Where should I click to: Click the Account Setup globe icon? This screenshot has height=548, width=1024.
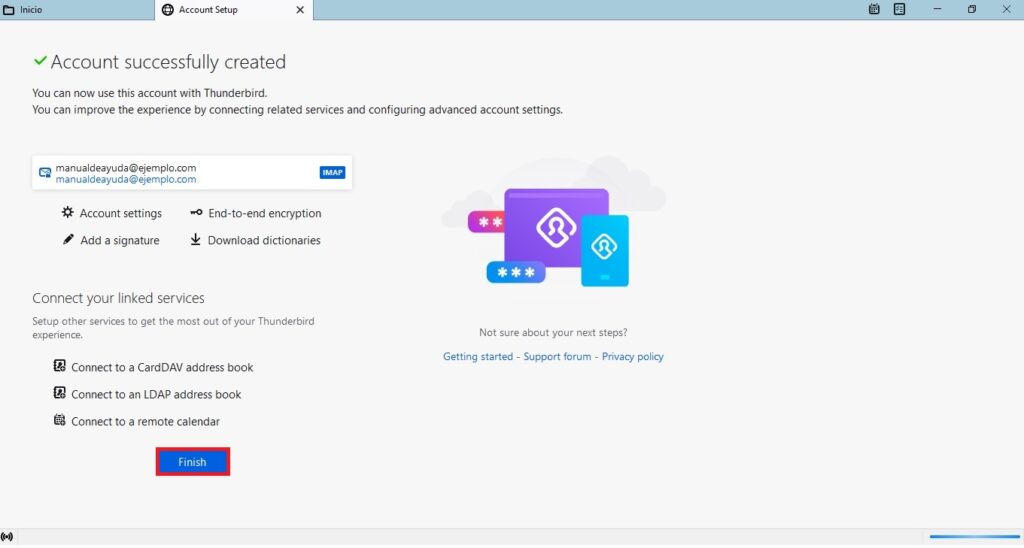pyautogui.click(x=168, y=10)
